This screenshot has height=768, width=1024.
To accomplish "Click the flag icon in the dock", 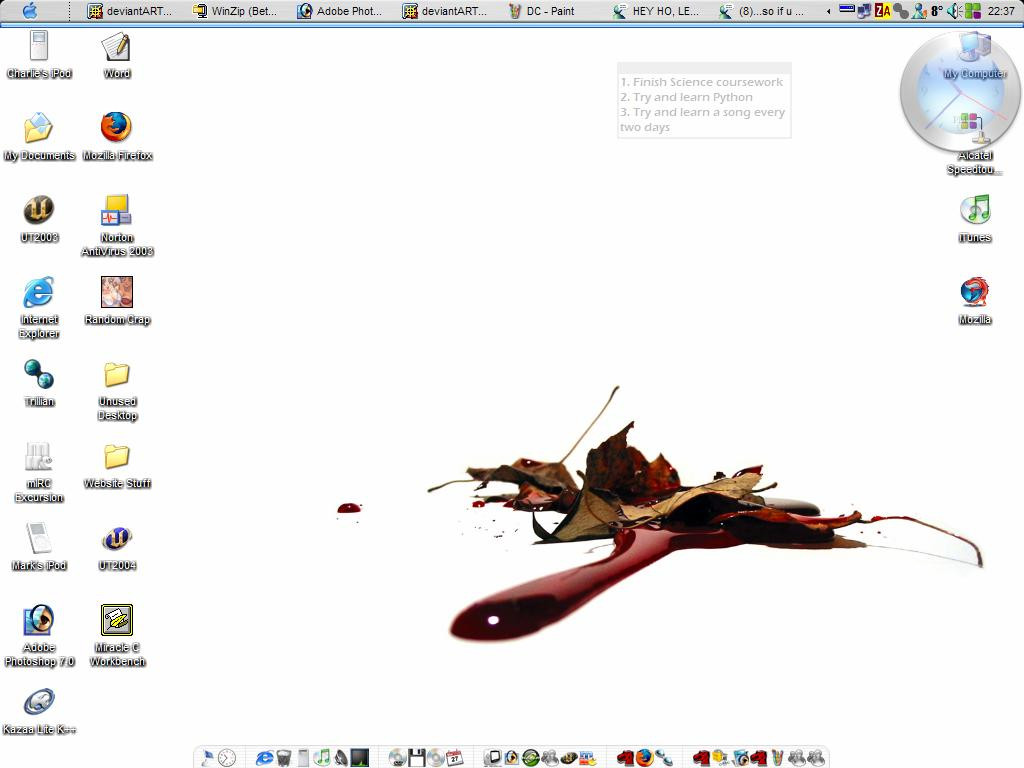I will click(209, 758).
